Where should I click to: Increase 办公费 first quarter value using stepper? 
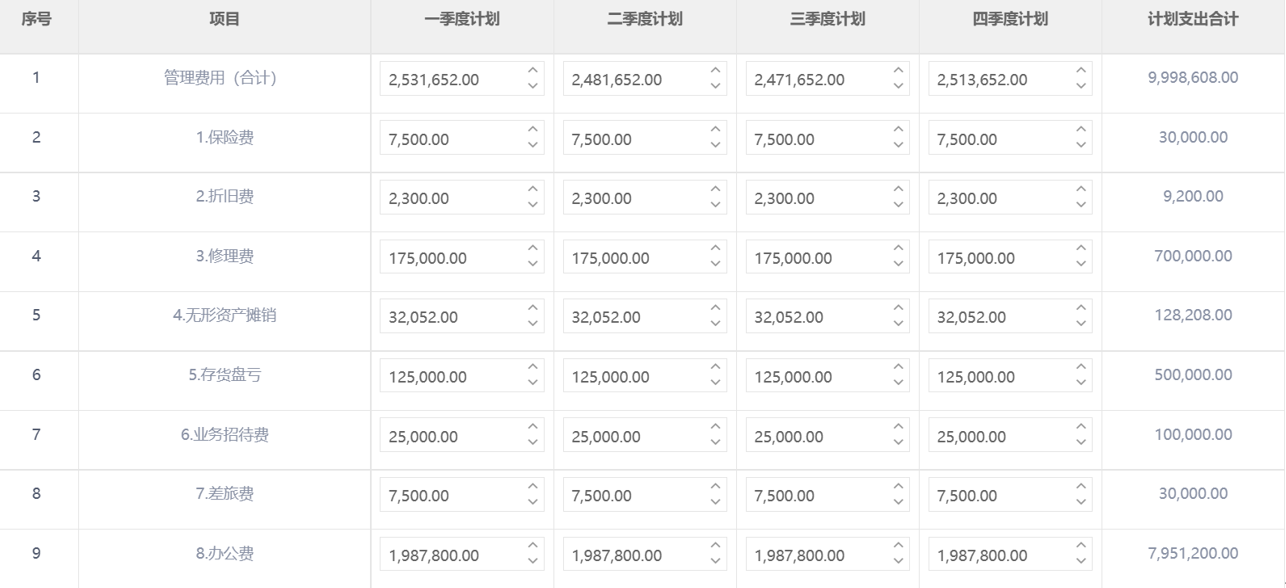pos(532,547)
